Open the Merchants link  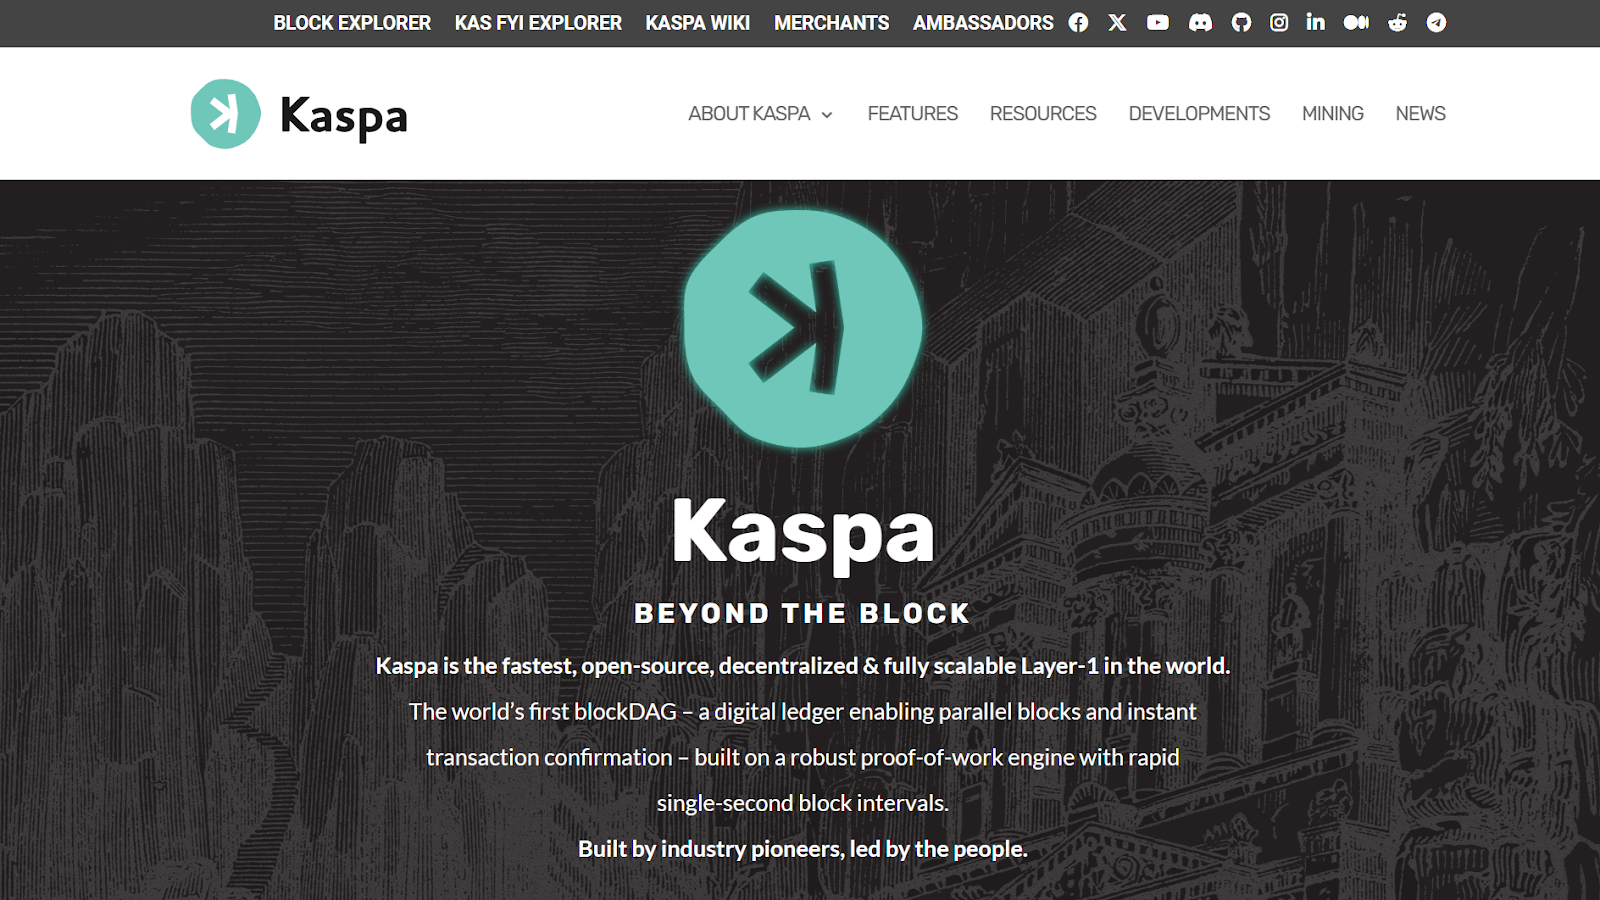pos(831,22)
